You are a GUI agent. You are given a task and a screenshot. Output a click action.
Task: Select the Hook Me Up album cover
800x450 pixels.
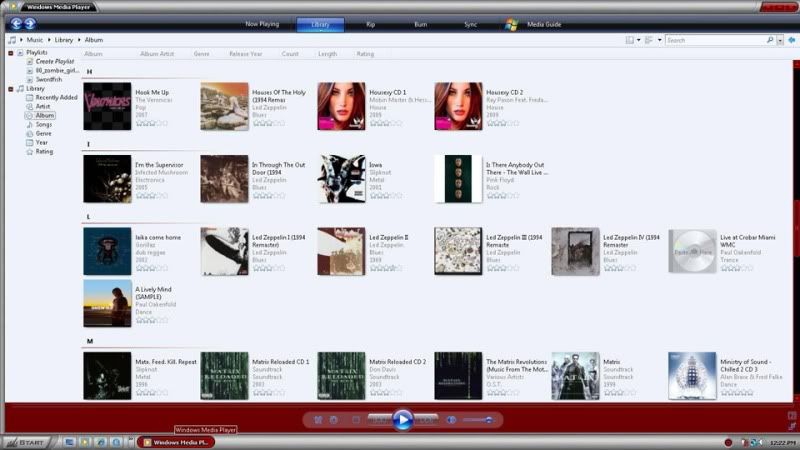point(107,106)
